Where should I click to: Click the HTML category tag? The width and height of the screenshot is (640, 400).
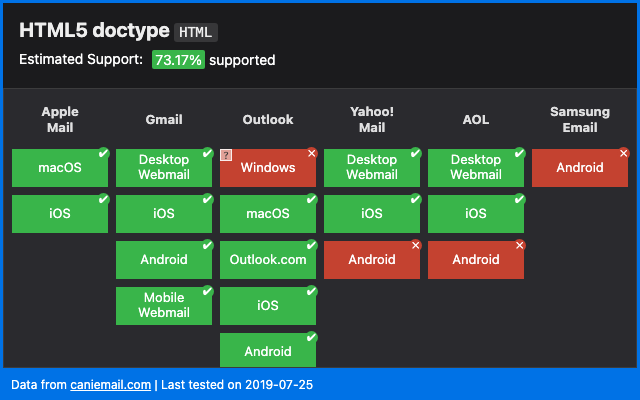click(196, 32)
